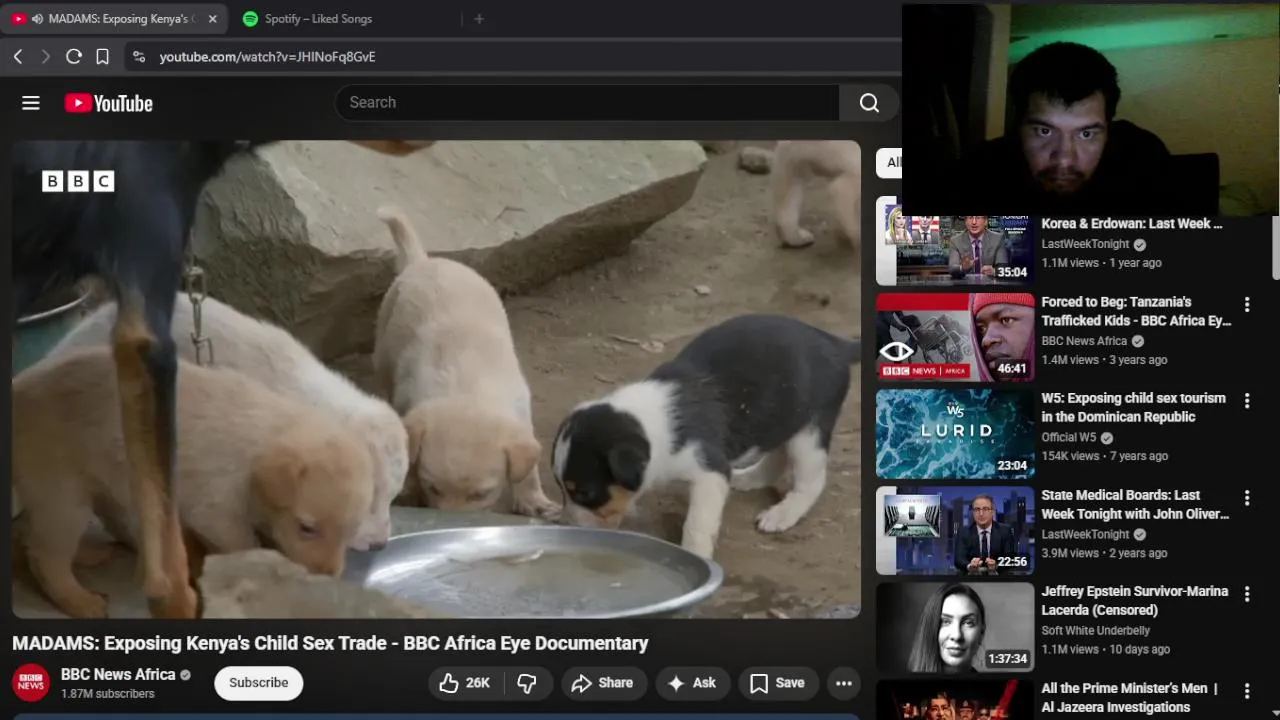The width and height of the screenshot is (1280, 720).
Task: Open options menu for All the Prime Minister's Men
Action: coord(1247,691)
